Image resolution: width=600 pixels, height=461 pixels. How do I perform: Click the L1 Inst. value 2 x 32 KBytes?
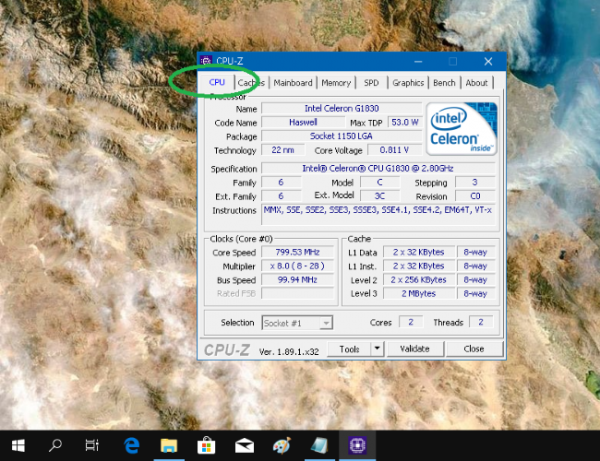(x=419, y=266)
